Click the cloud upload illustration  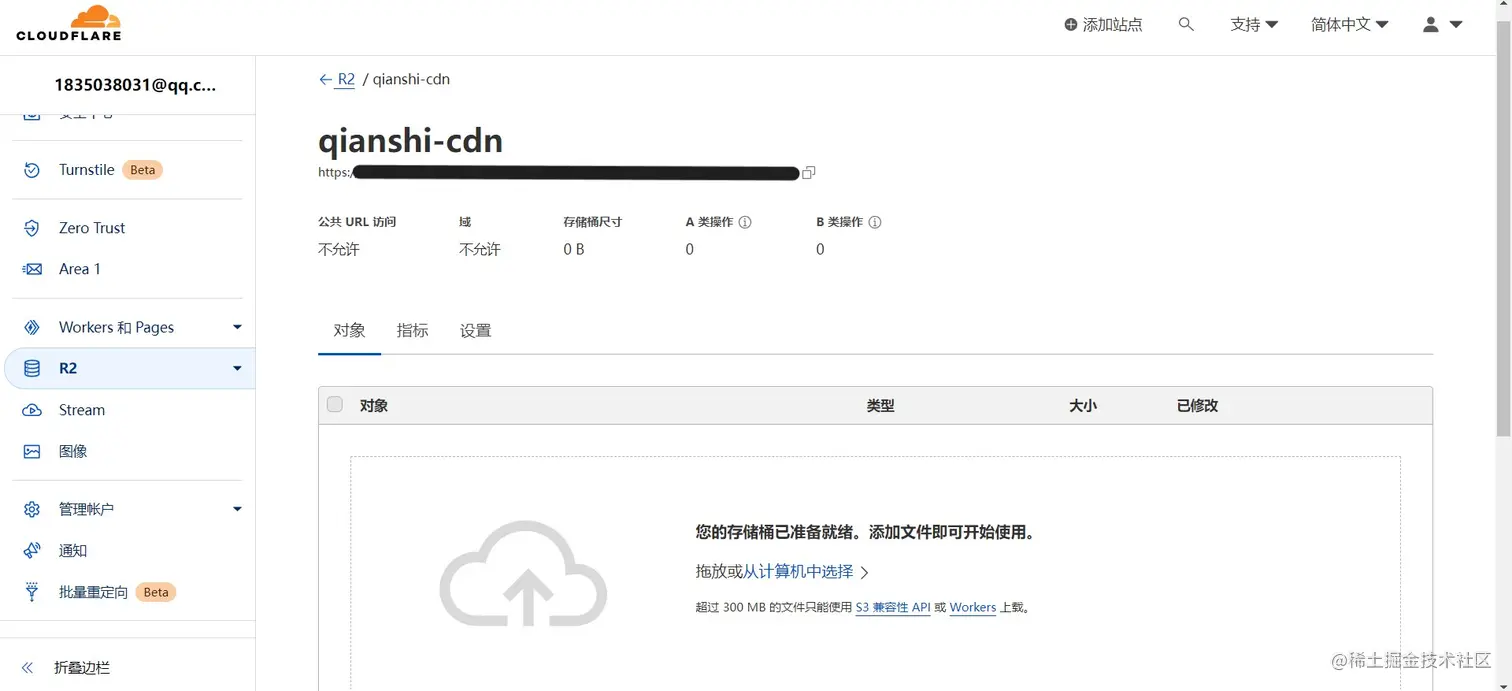tap(523, 573)
